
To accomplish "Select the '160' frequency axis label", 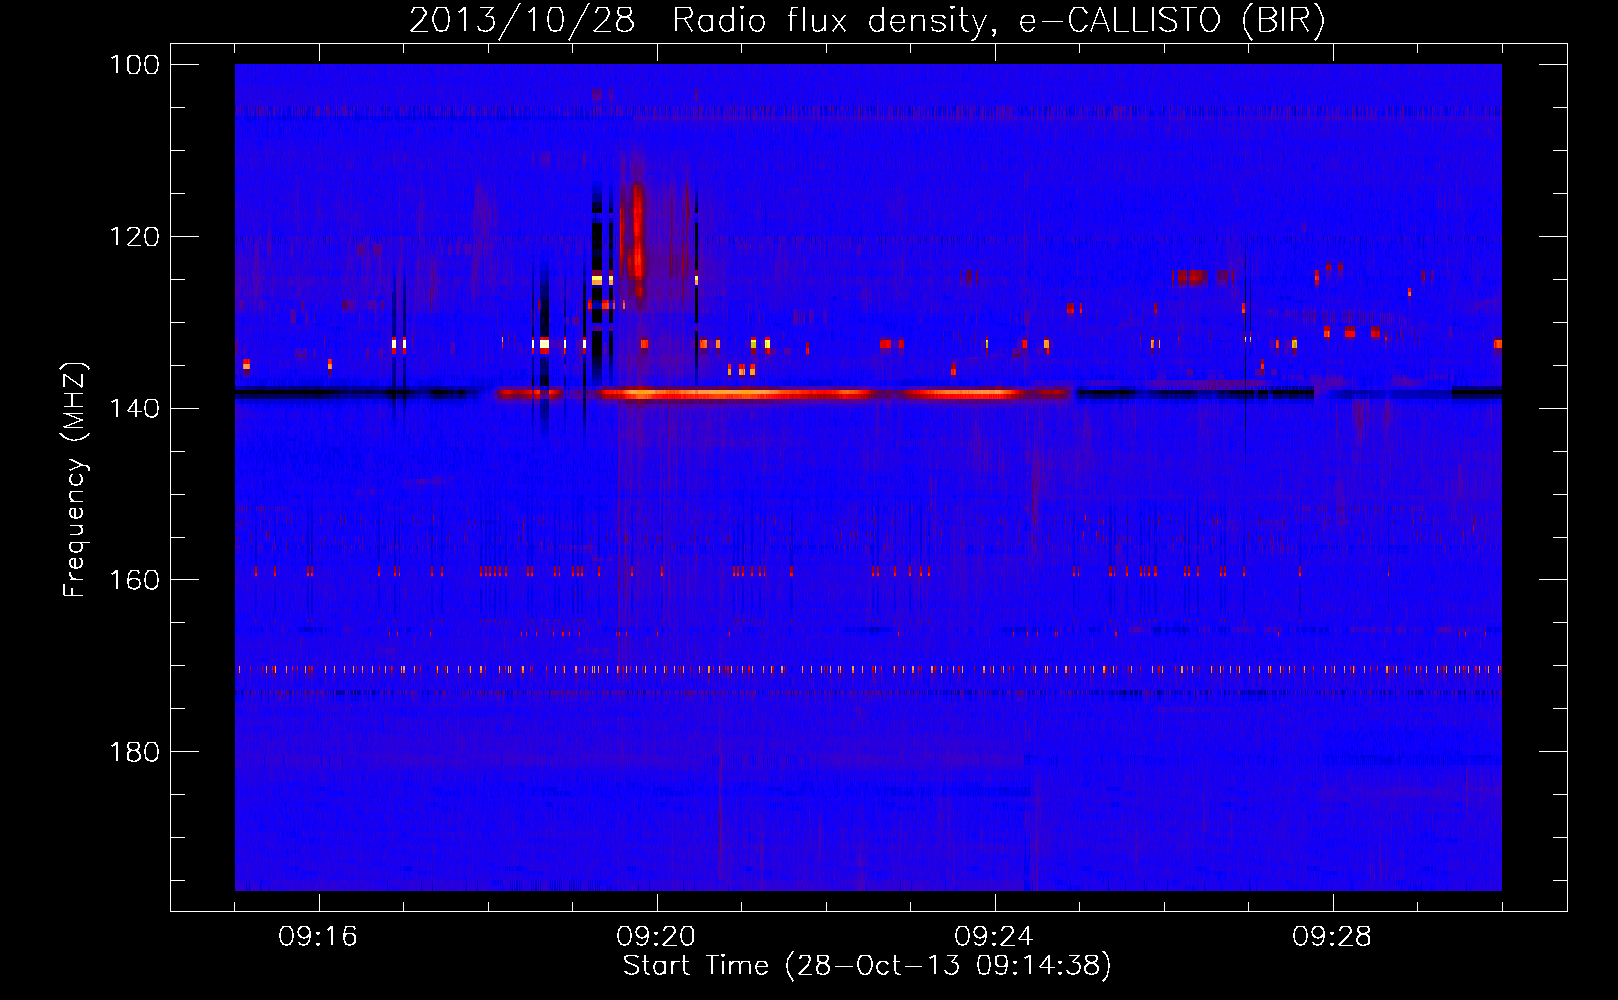I will 135,580.
